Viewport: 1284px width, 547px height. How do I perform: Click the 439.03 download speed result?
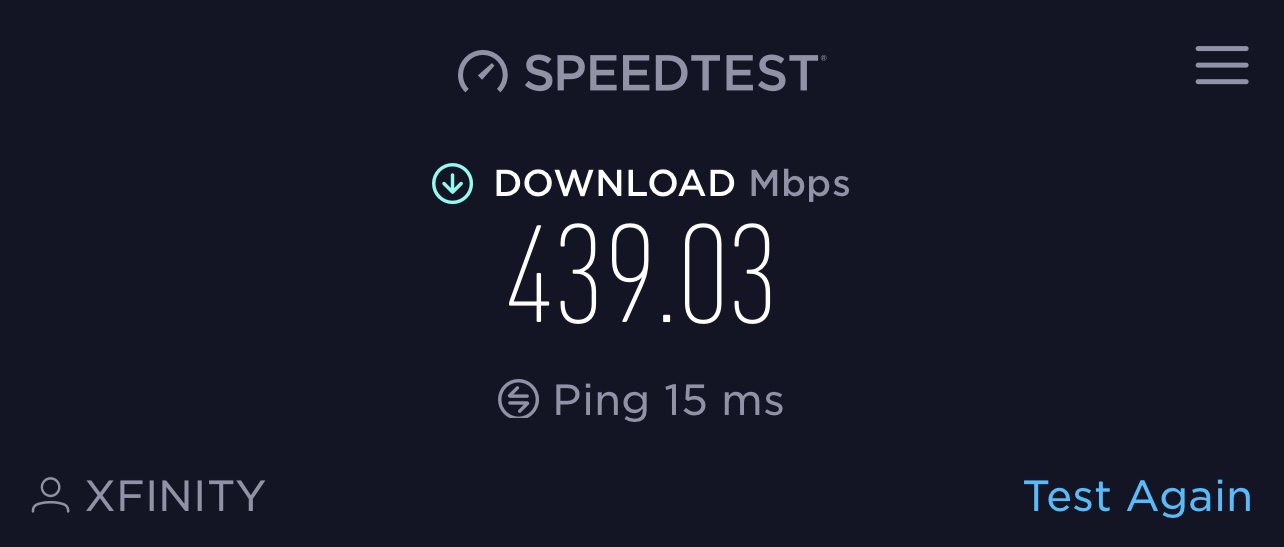(x=641, y=275)
